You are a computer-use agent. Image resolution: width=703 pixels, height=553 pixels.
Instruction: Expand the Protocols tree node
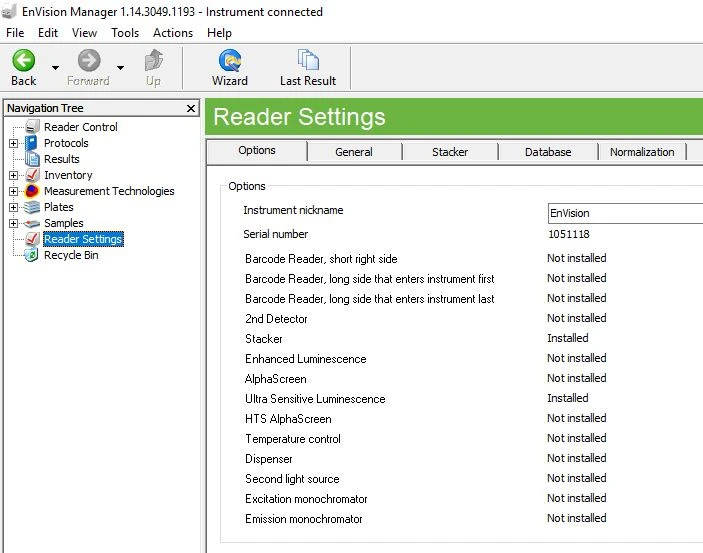[x=13, y=143]
